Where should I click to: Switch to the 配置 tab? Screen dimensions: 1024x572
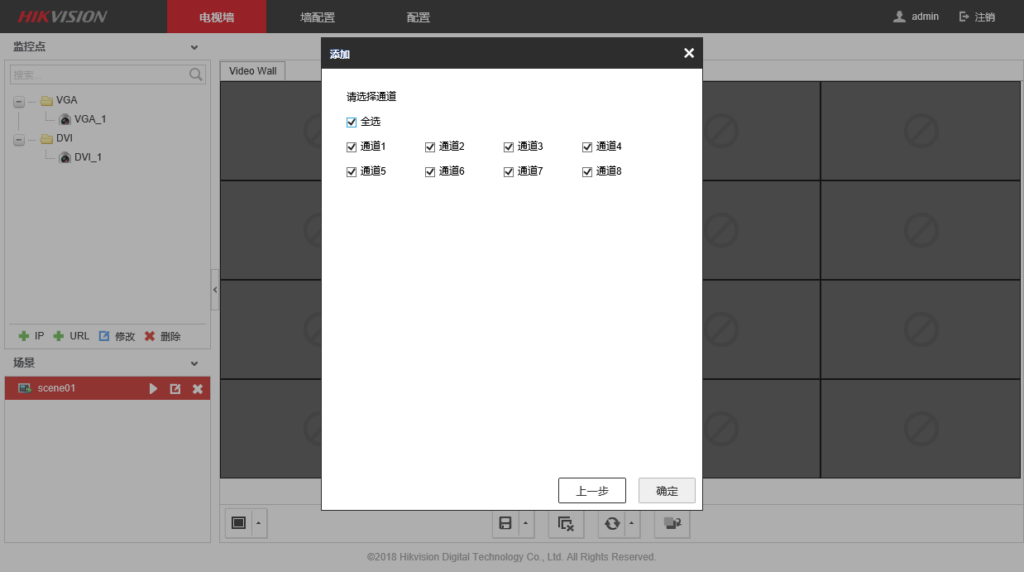(x=418, y=17)
